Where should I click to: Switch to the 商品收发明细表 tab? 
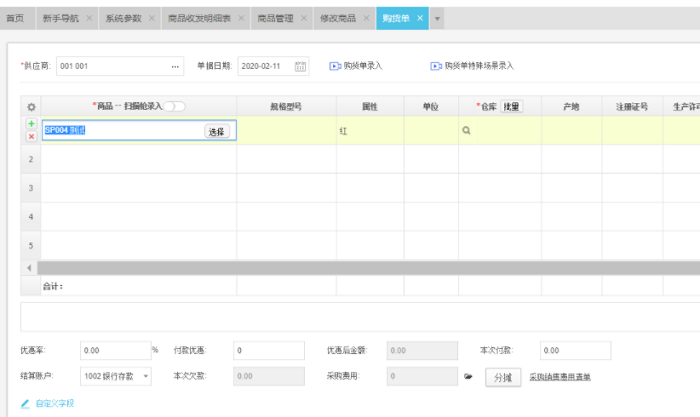tap(199, 18)
